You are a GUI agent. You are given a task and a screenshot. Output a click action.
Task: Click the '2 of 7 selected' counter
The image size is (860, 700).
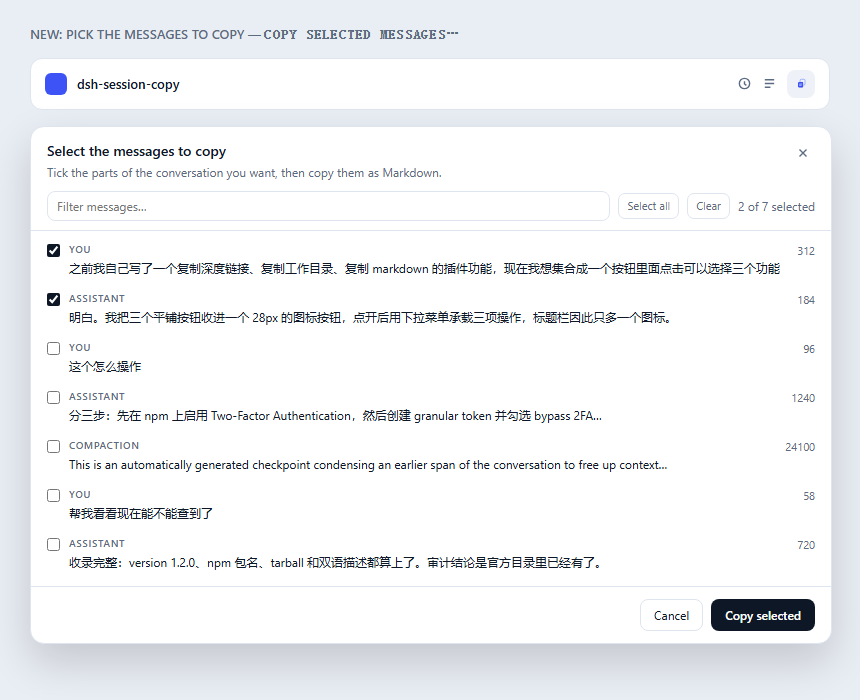tap(776, 207)
